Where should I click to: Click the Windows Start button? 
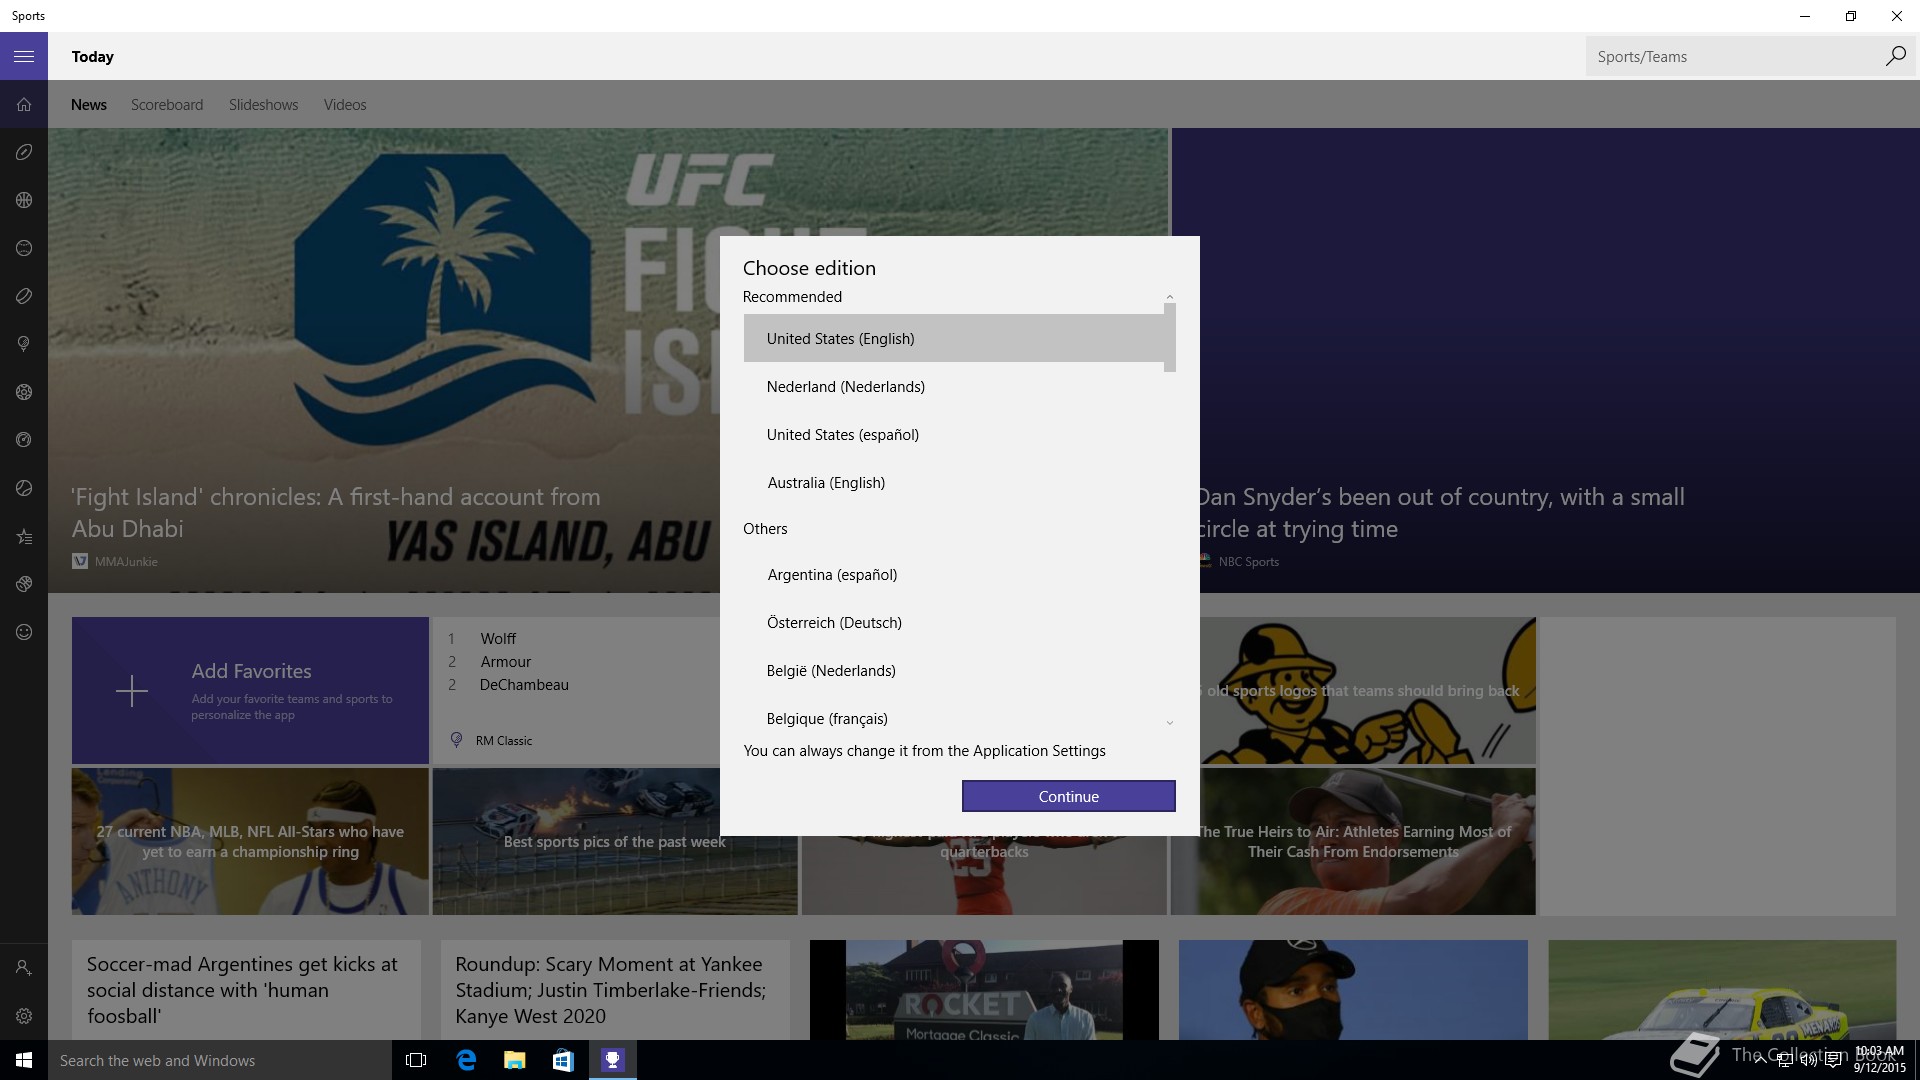pyautogui.click(x=24, y=1060)
